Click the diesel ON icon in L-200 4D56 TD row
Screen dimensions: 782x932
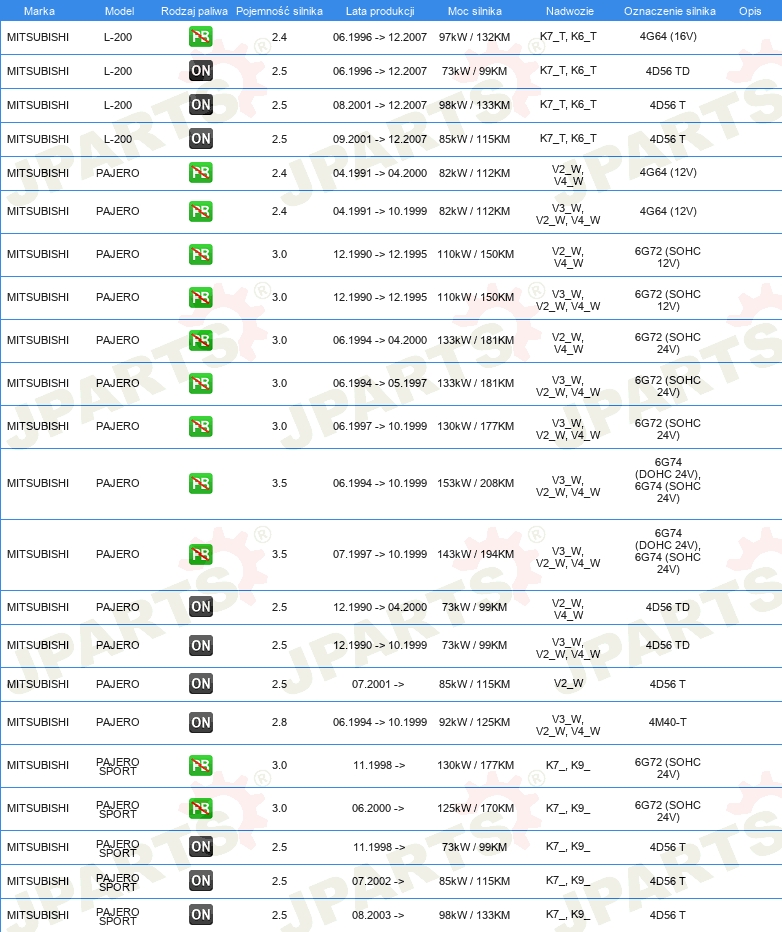pyautogui.click(x=201, y=71)
